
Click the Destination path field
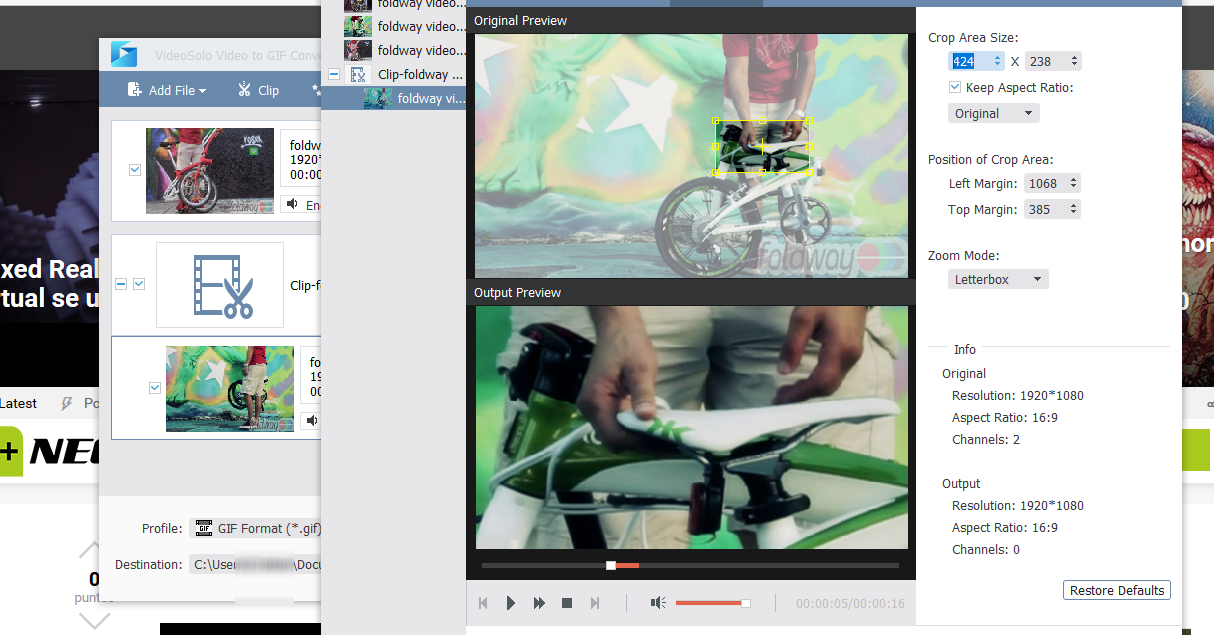click(x=256, y=564)
